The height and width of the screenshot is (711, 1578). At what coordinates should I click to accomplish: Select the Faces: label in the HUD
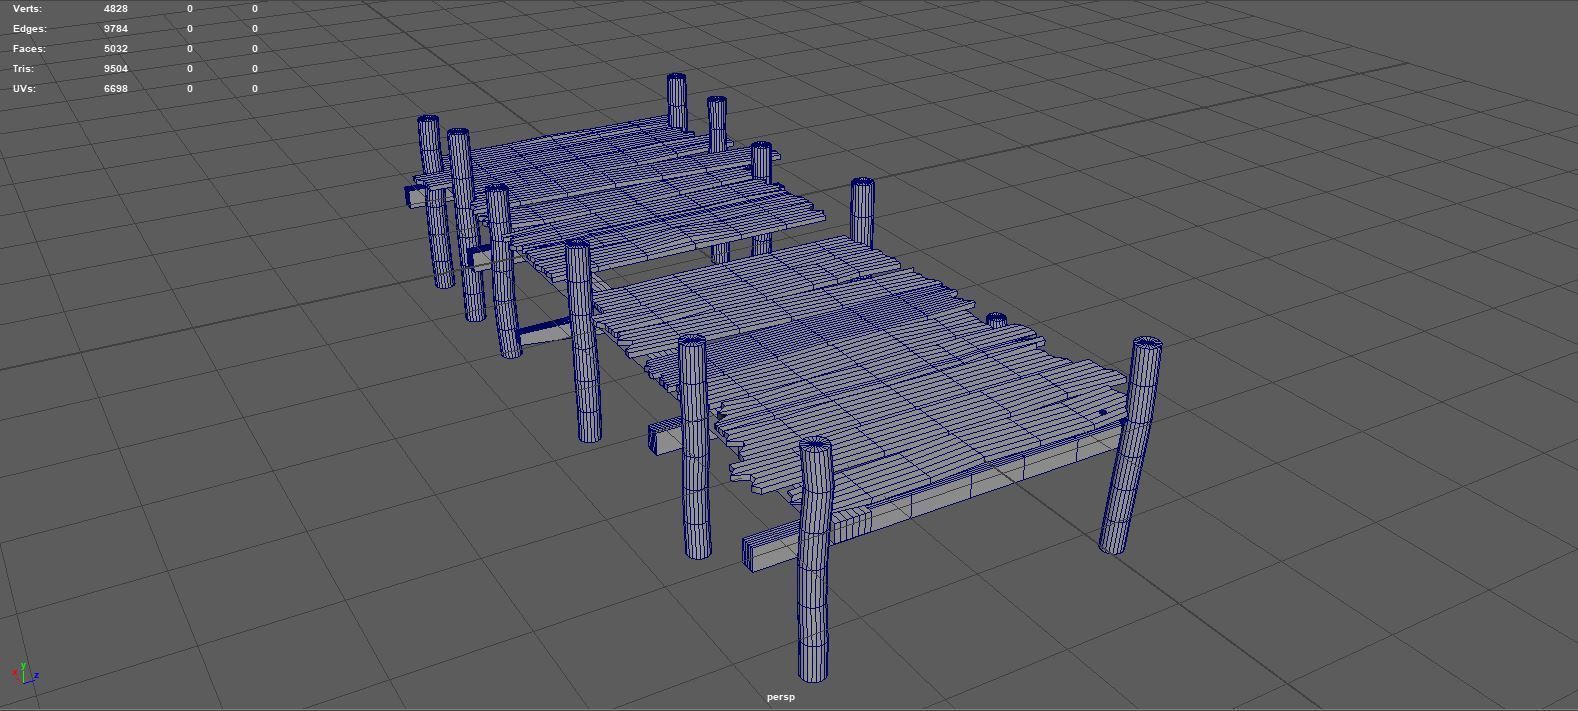[x=29, y=48]
